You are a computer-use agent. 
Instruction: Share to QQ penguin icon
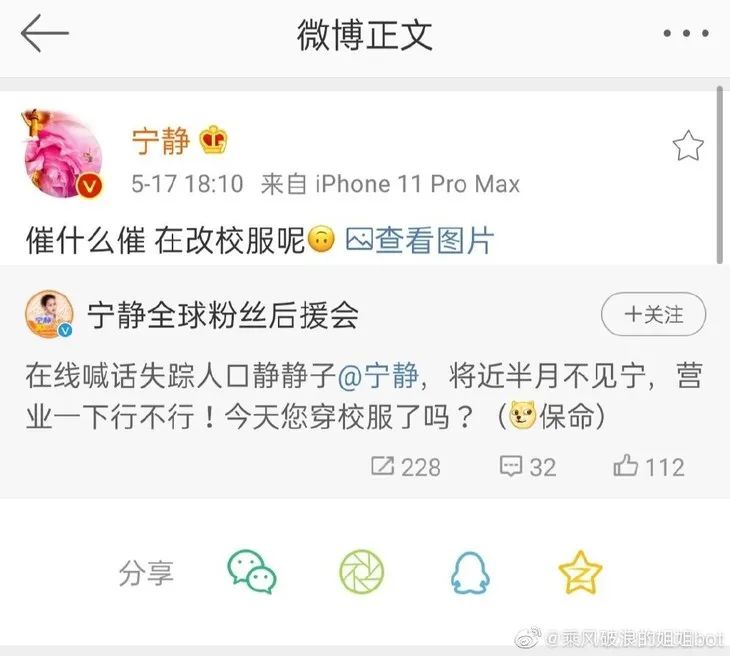(x=470, y=573)
